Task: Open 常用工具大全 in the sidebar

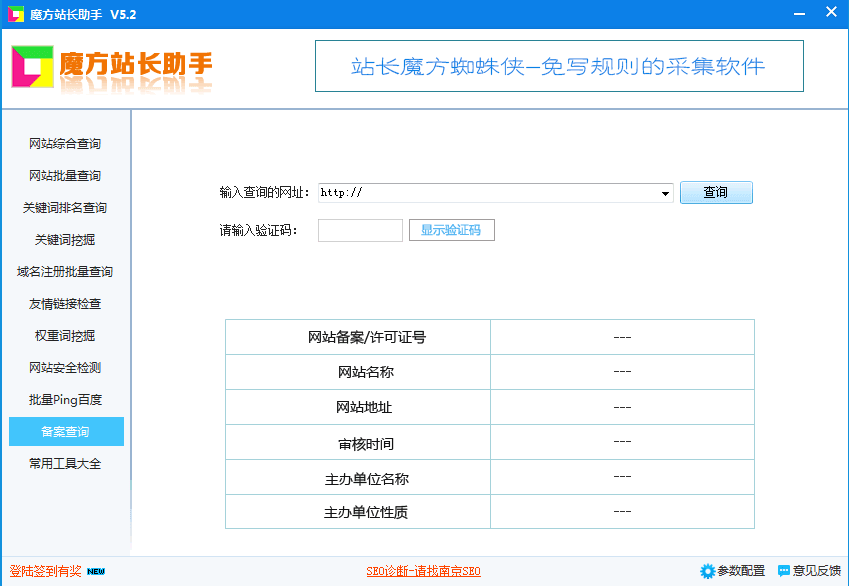Action: [x=65, y=464]
